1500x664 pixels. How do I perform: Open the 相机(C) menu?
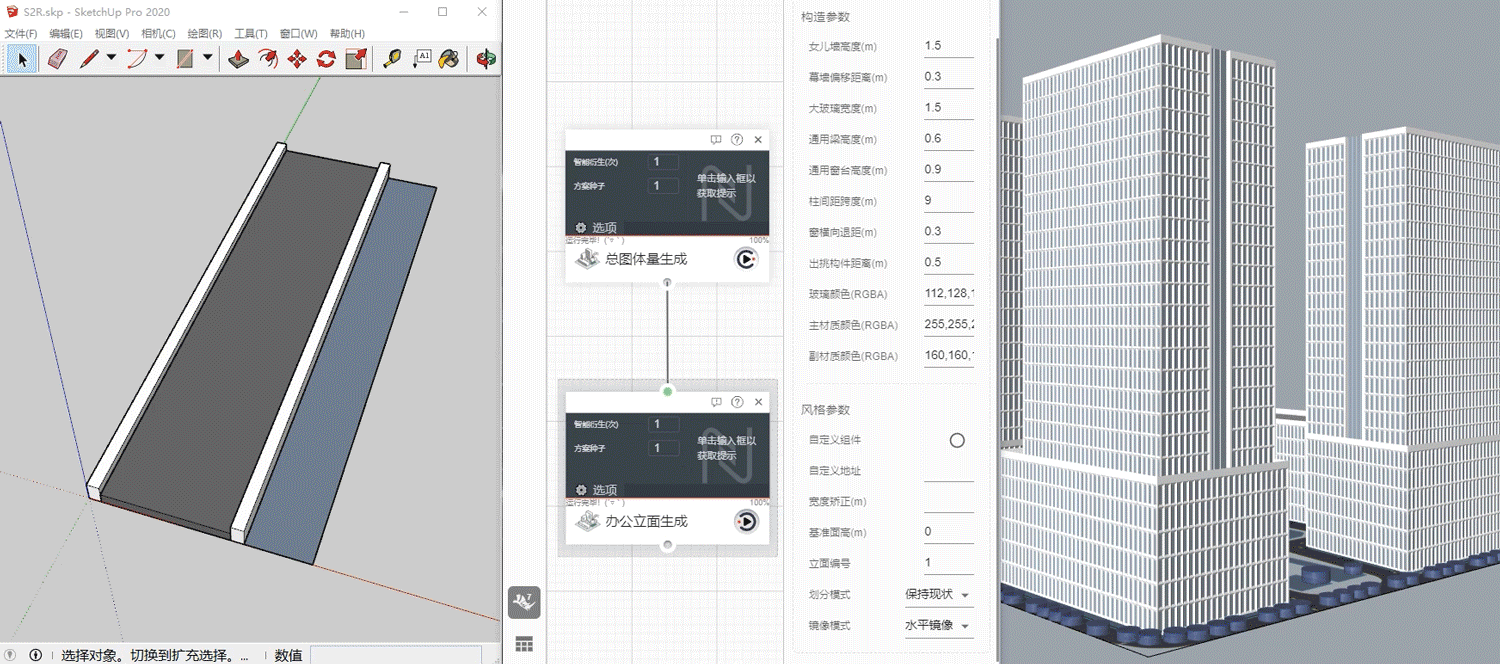tap(159, 34)
